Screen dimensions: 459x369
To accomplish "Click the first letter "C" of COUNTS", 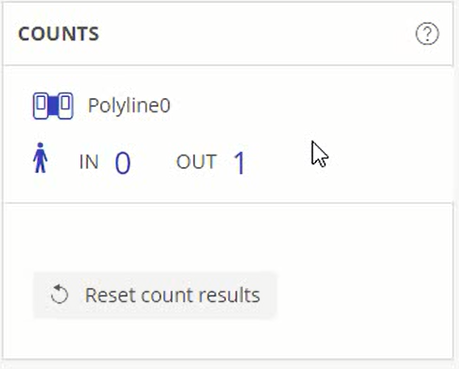I will point(25,34).
